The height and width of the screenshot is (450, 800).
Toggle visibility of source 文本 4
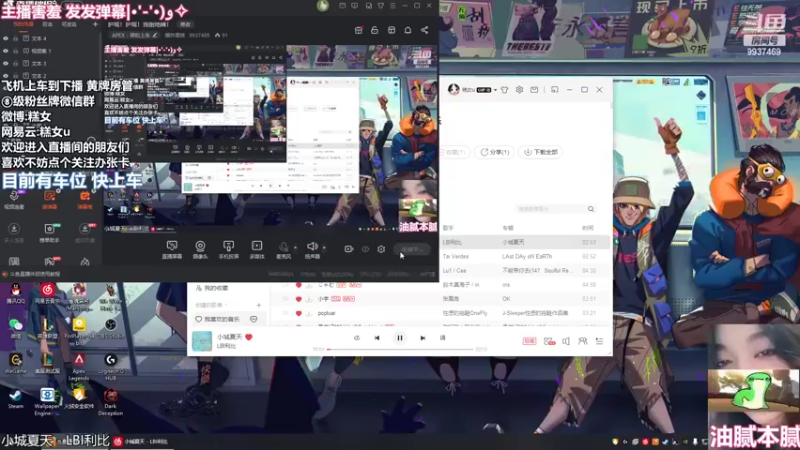click(x=6, y=38)
